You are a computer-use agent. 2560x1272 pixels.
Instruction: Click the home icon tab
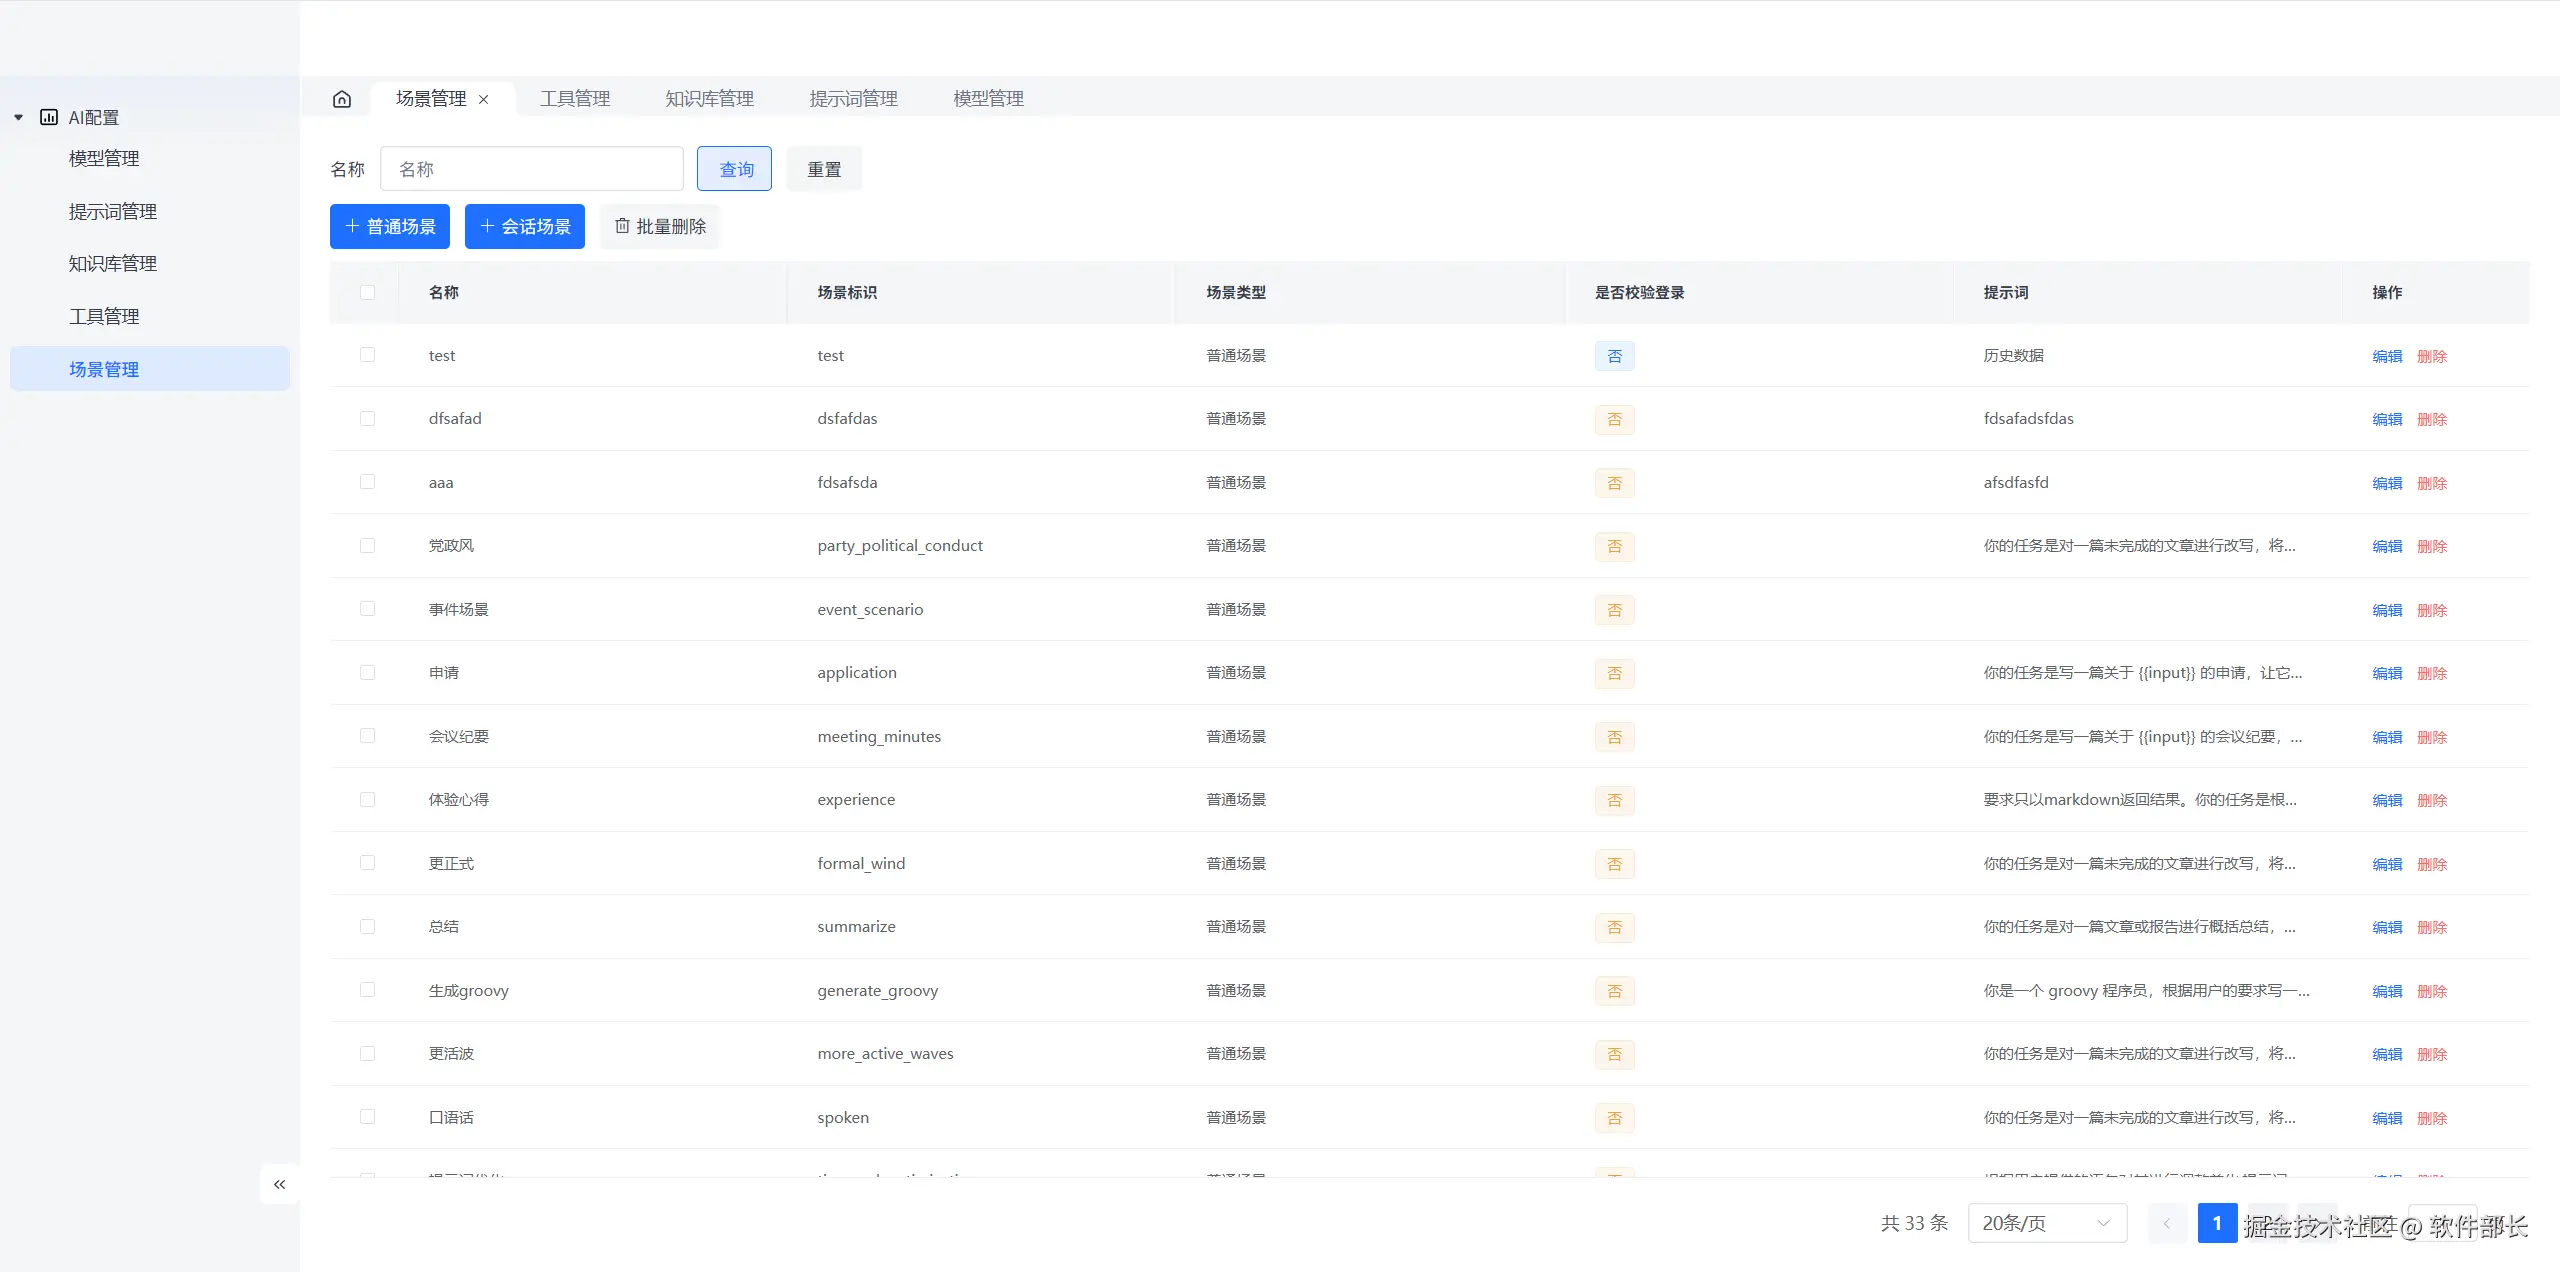tap(342, 99)
